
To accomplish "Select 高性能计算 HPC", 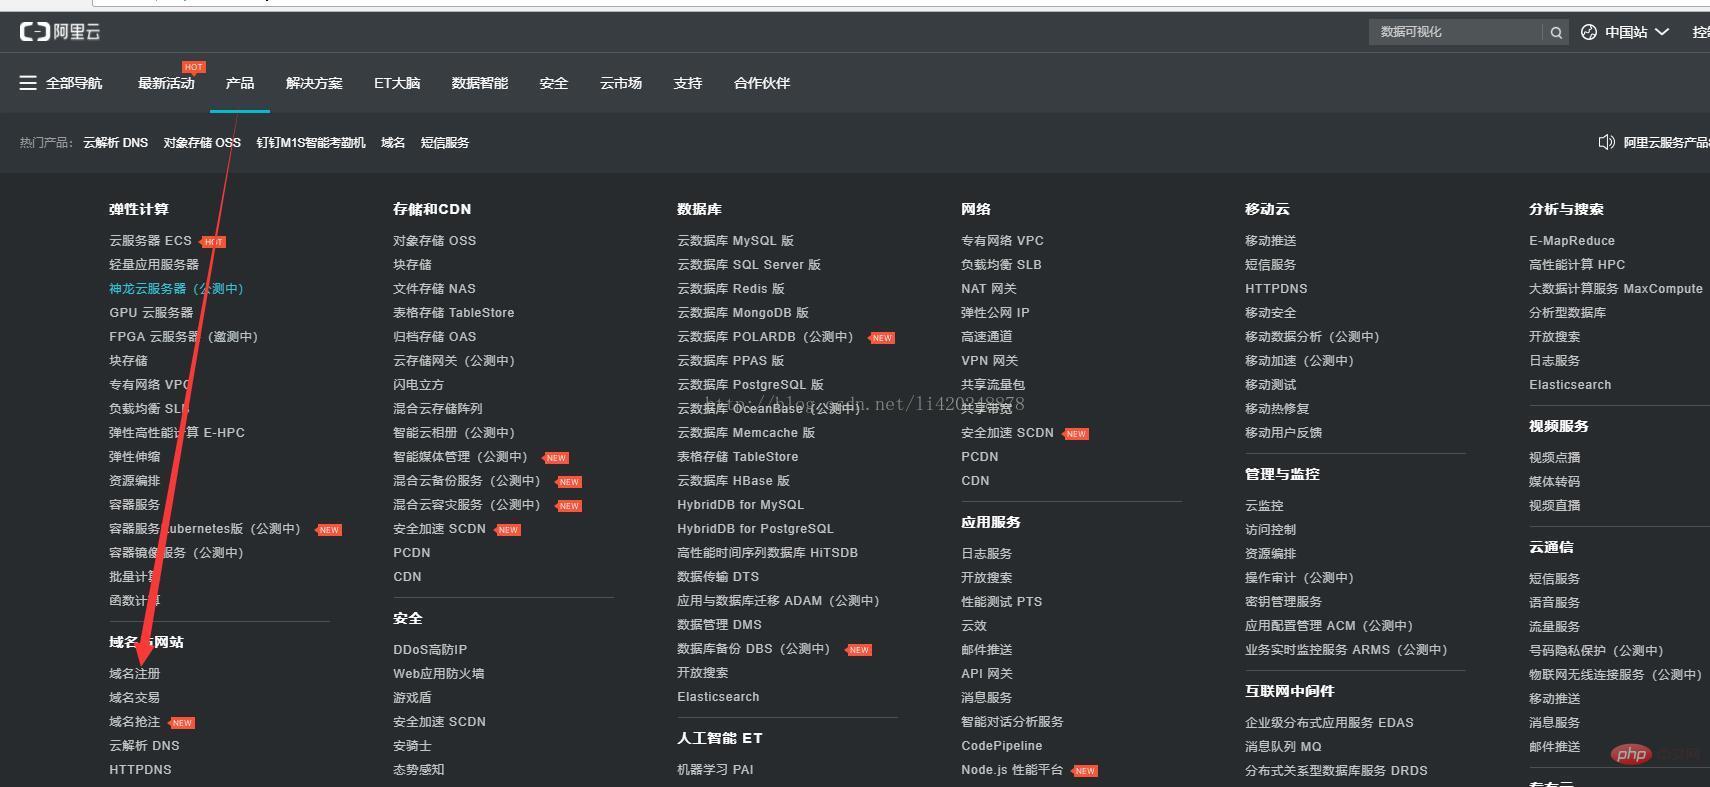I will point(1577,265).
